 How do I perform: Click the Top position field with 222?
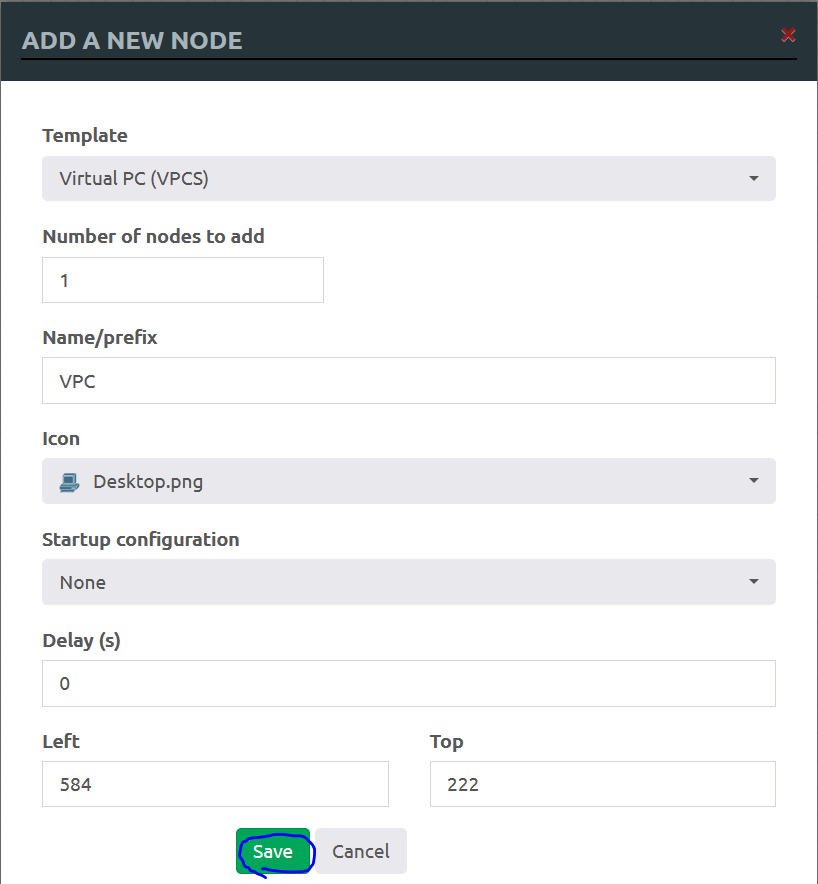(603, 784)
